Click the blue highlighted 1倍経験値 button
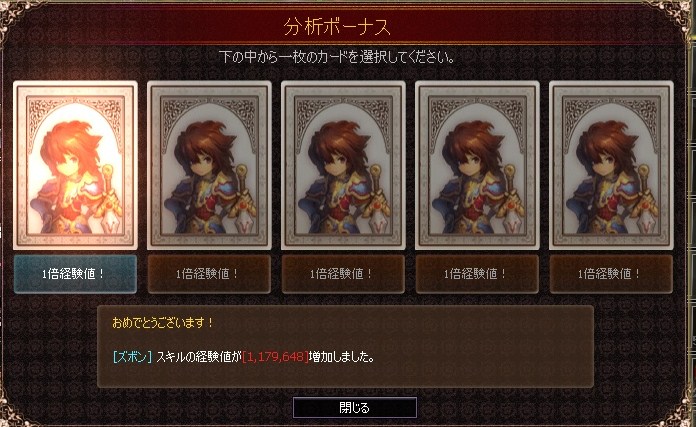This screenshot has width=696, height=427. pos(75,274)
